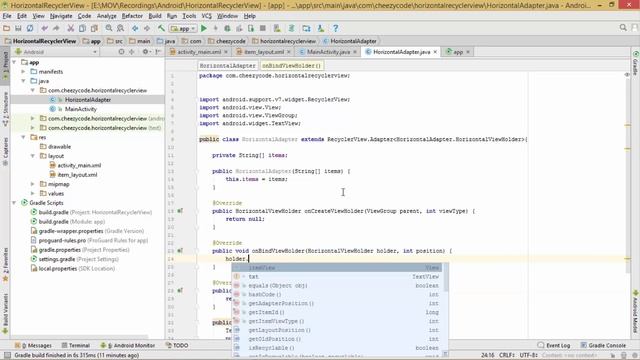Open the Messages tool window
640x360 pixels.
coord(33,345)
